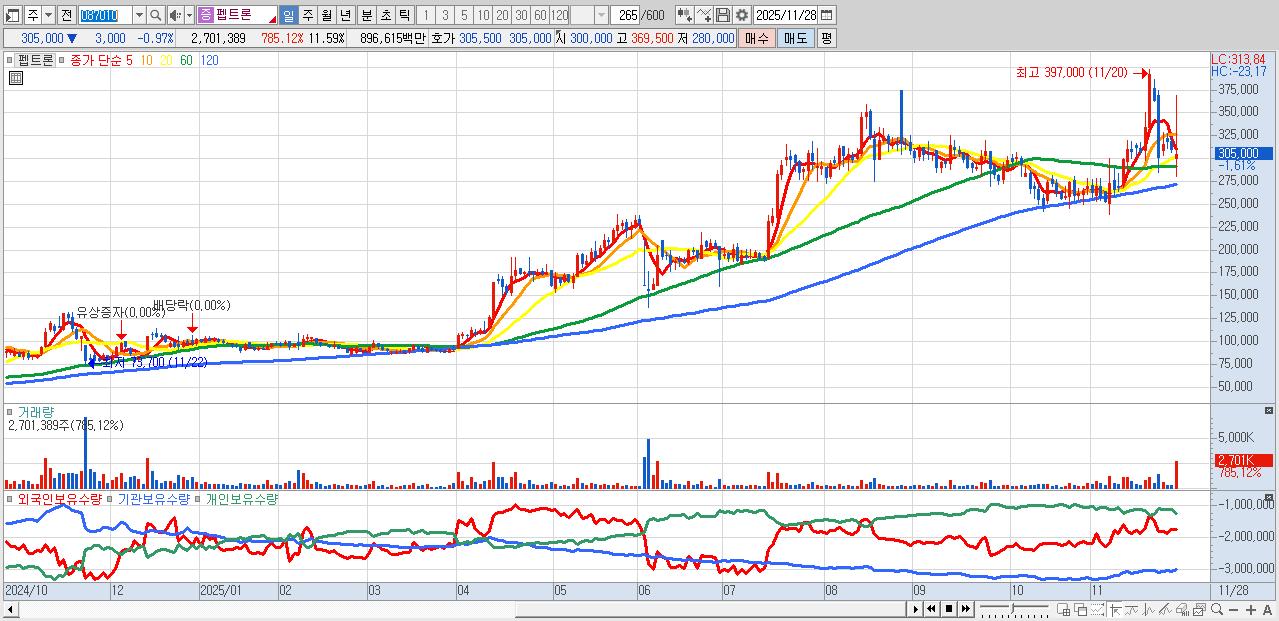Select interval 120 button
The width and height of the screenshot is (1279, 621).
click(x=559, y=15)
